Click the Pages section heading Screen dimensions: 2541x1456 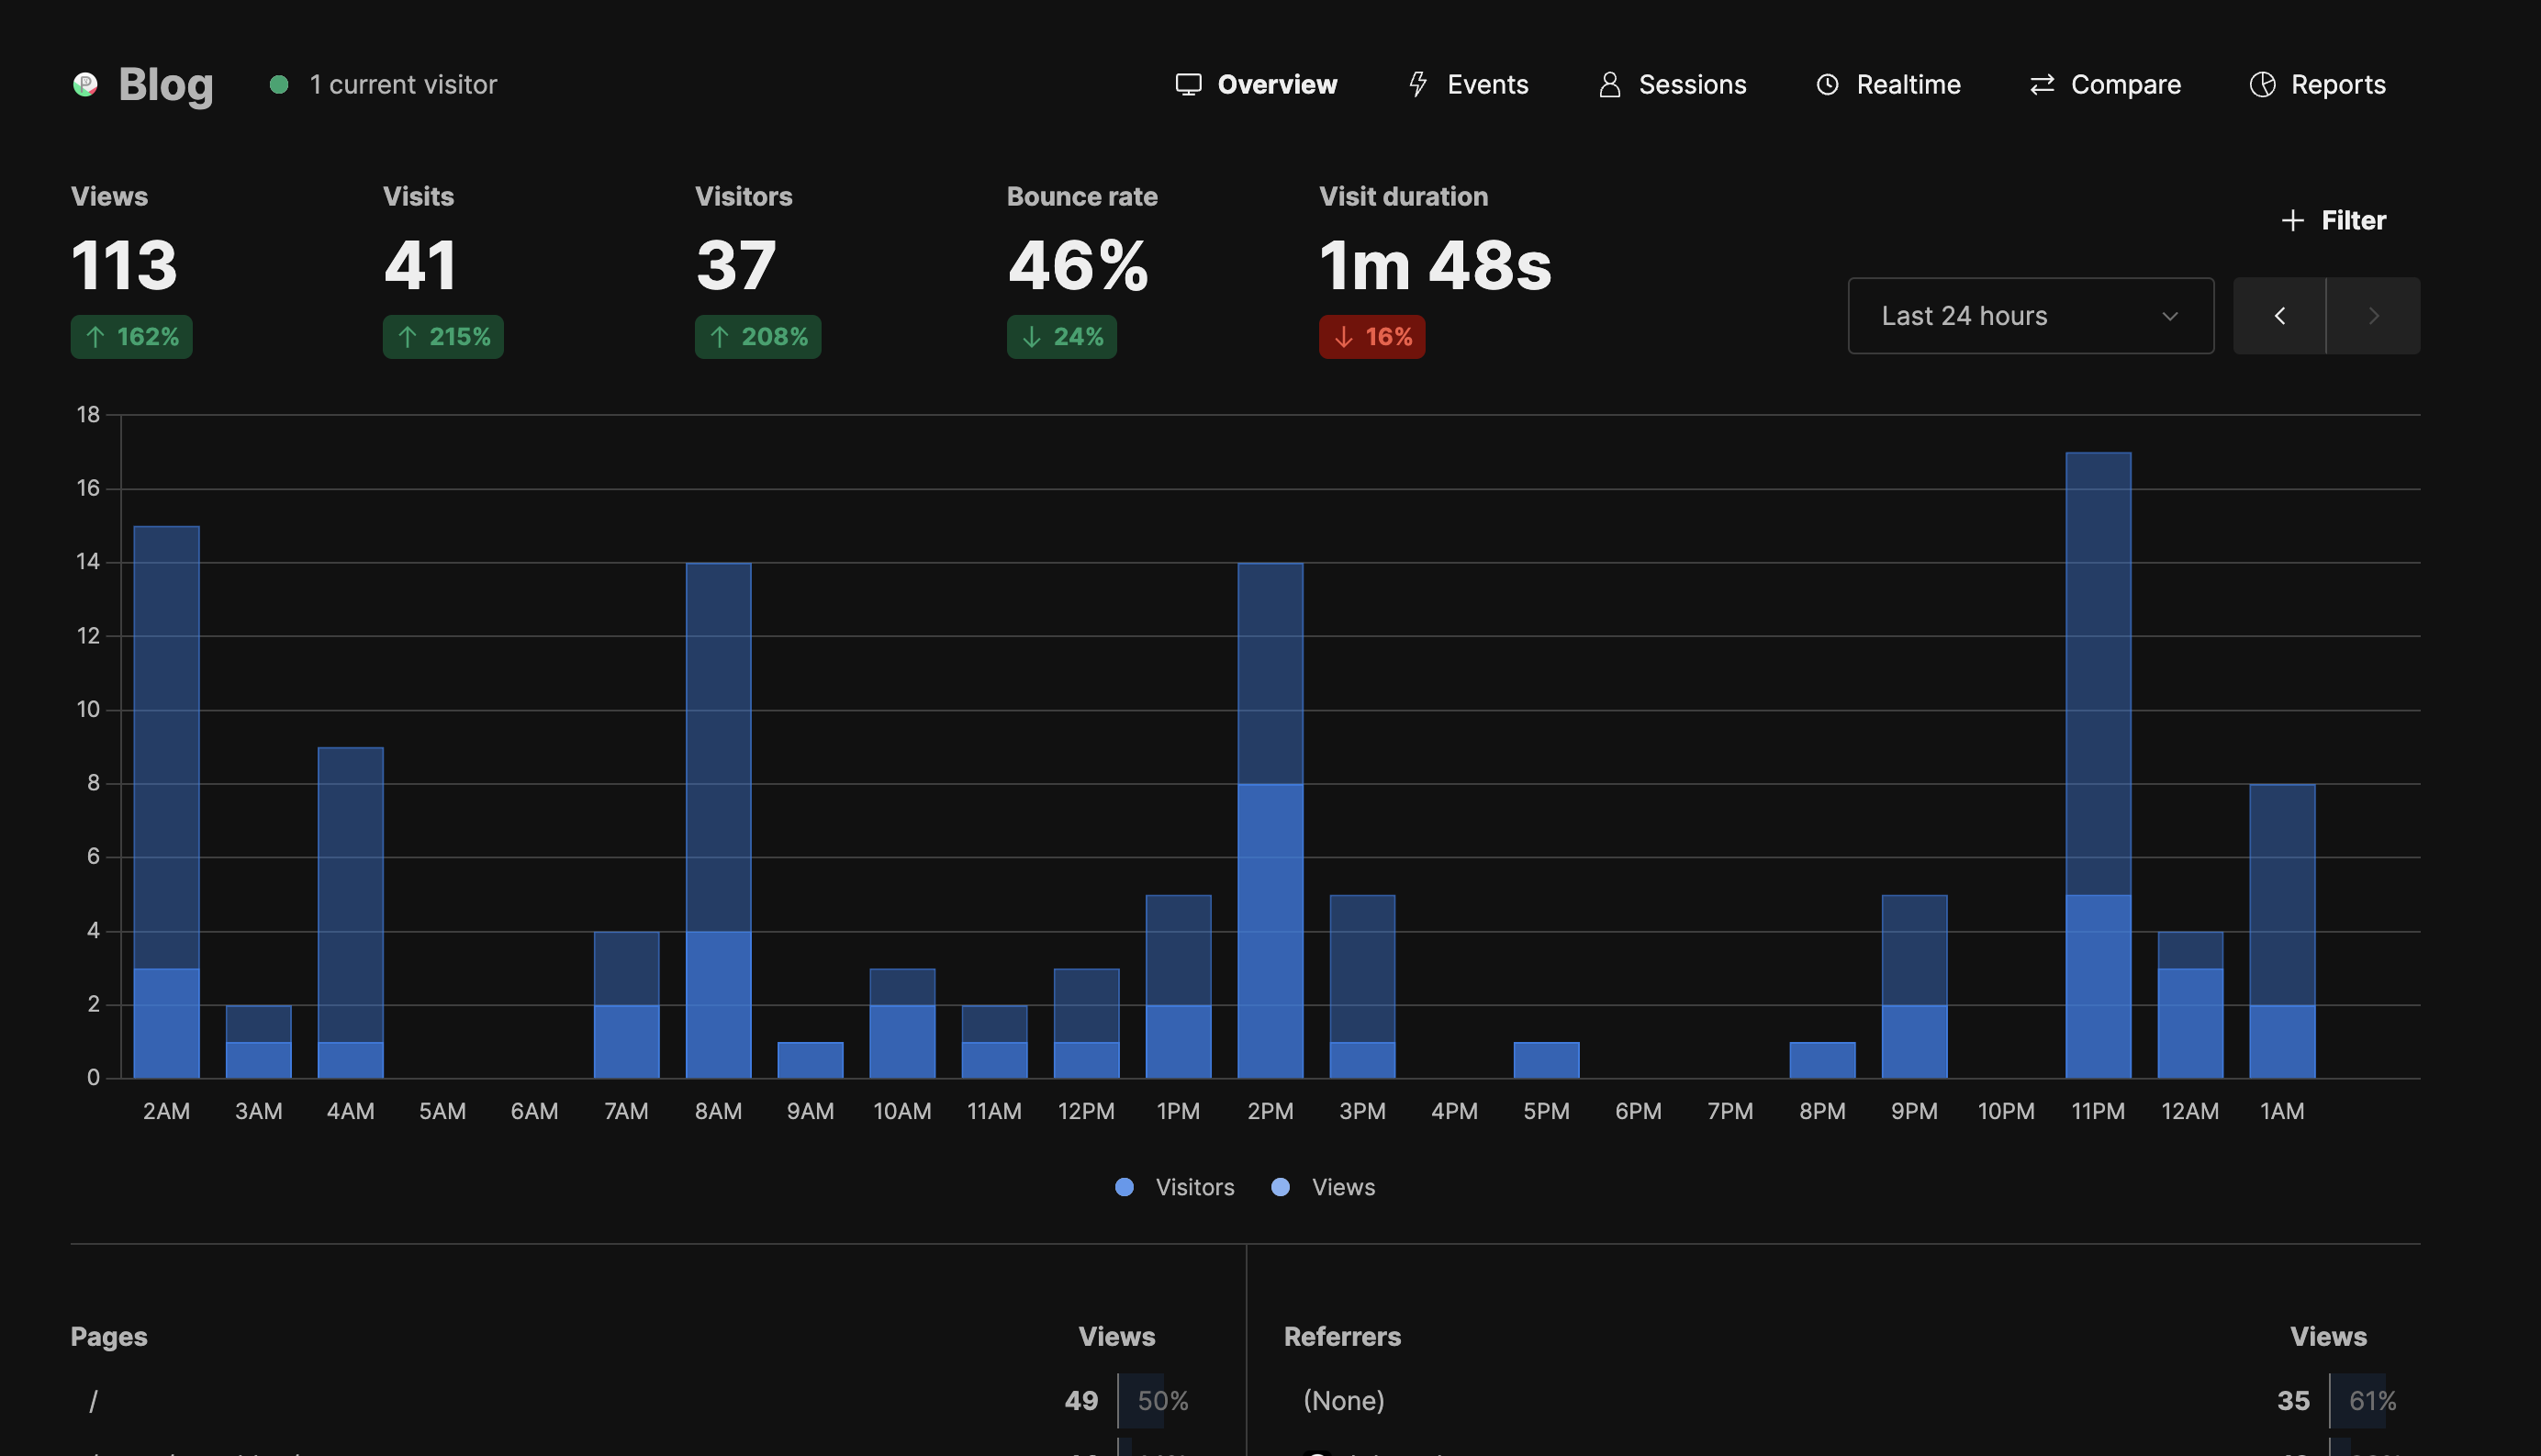coord(109,1337)
